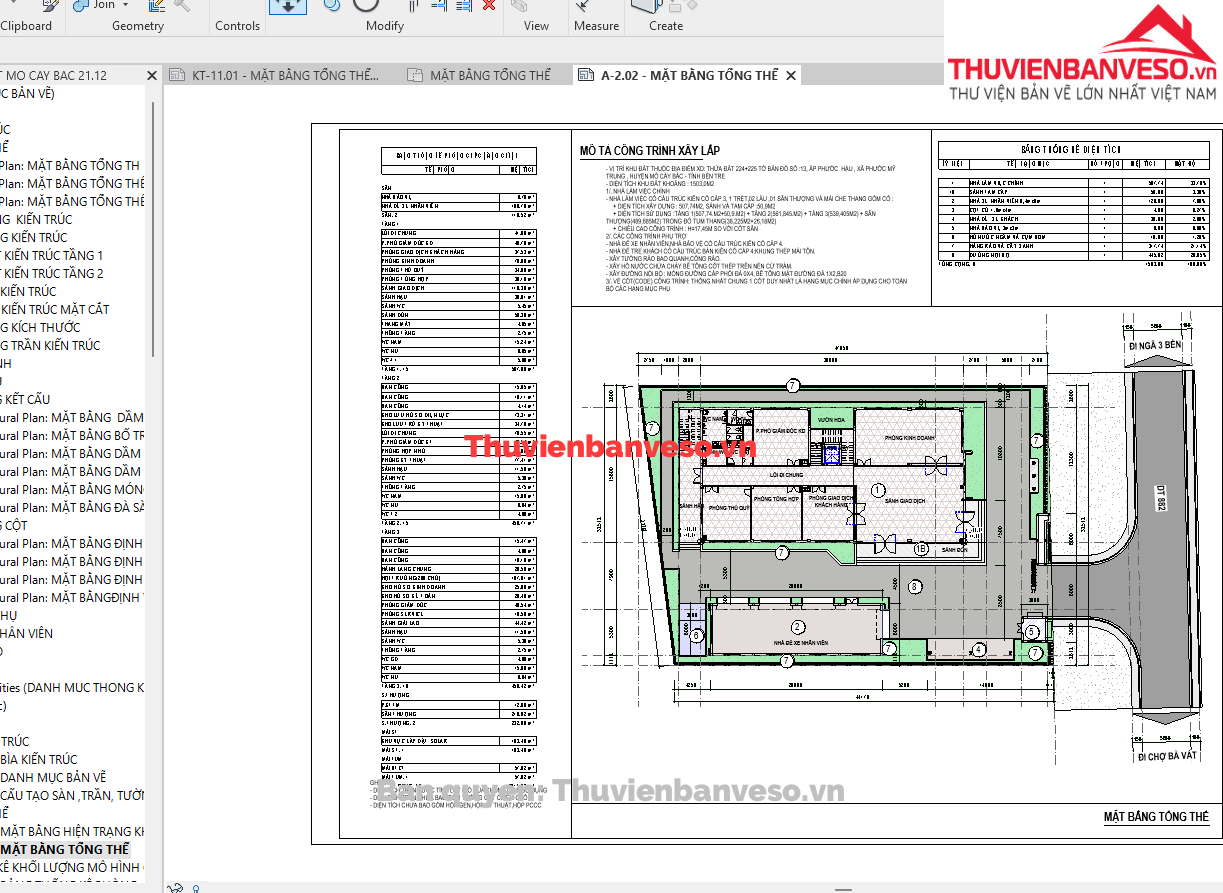
Task: Click the Copy tool beside Move
Action: click(331, 5)
